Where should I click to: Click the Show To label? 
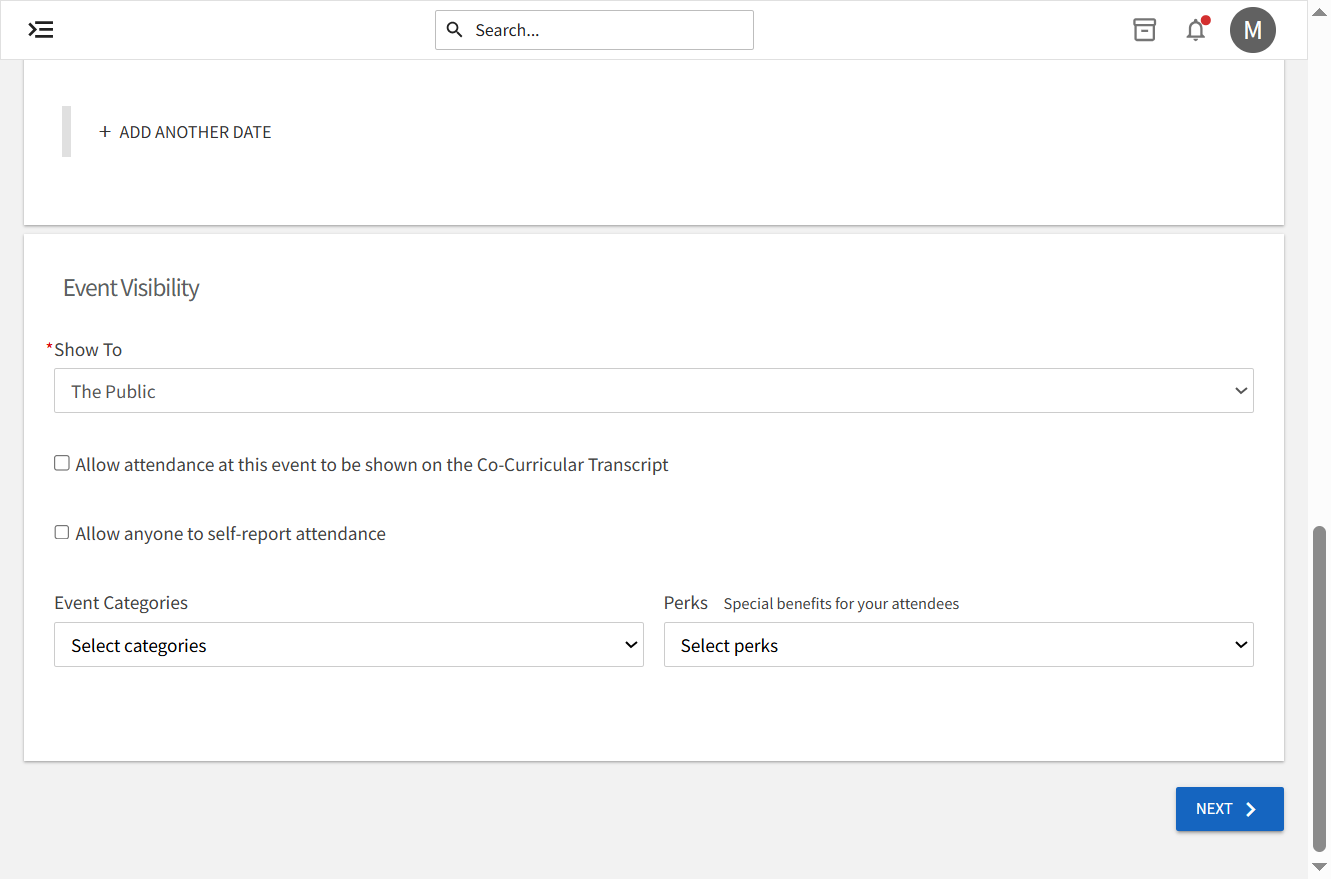[88, 350]
